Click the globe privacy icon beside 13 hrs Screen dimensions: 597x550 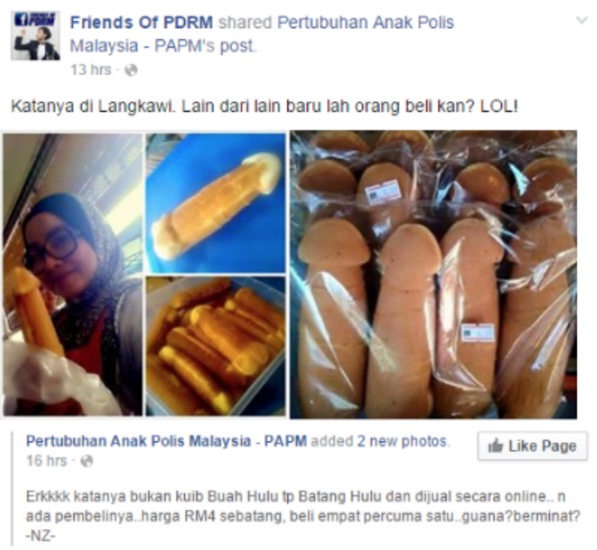tap(131, 70)
